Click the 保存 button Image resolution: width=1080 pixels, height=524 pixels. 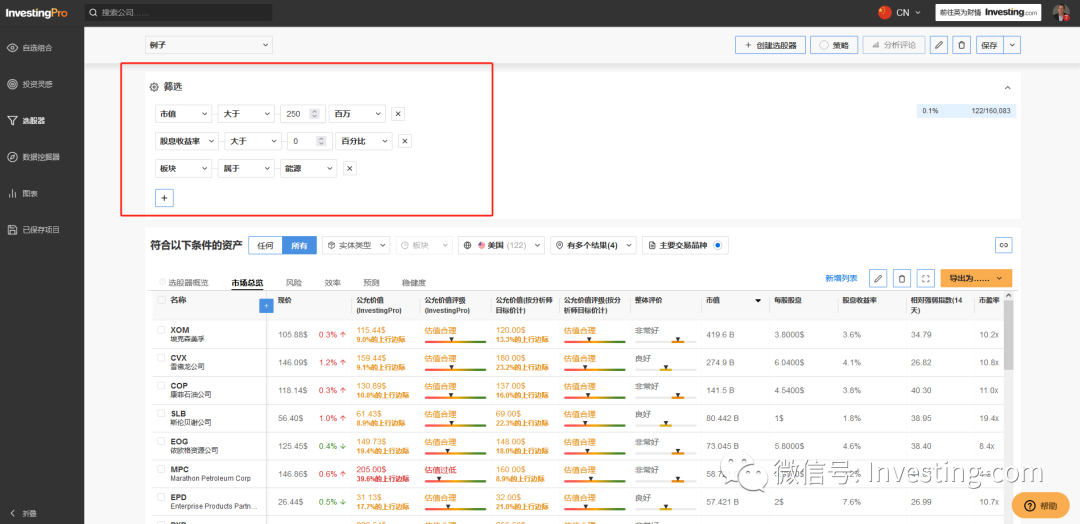coord(990,45)
